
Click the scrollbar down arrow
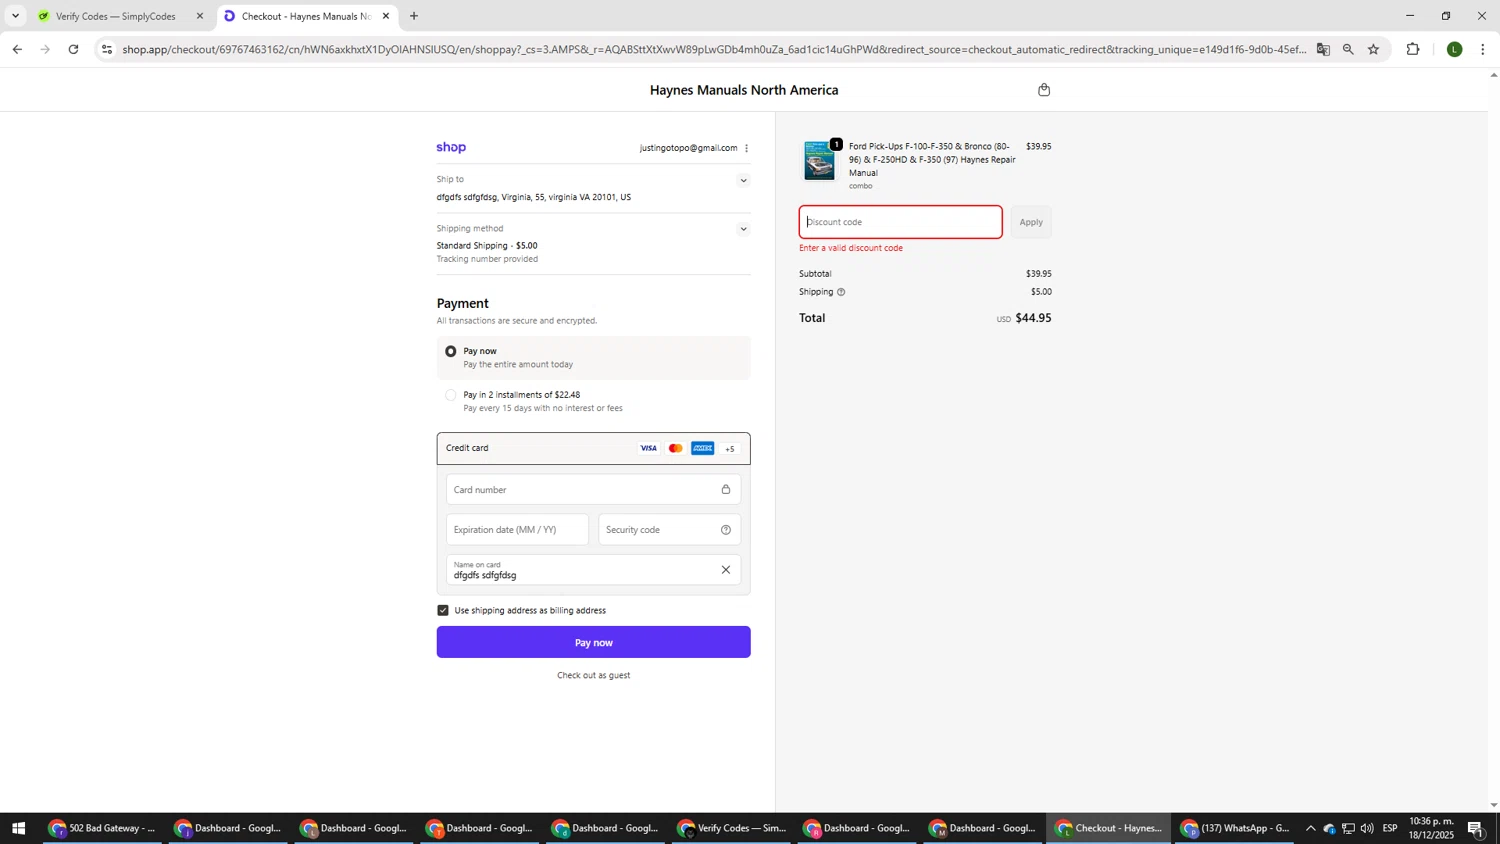coord(1494,806)
